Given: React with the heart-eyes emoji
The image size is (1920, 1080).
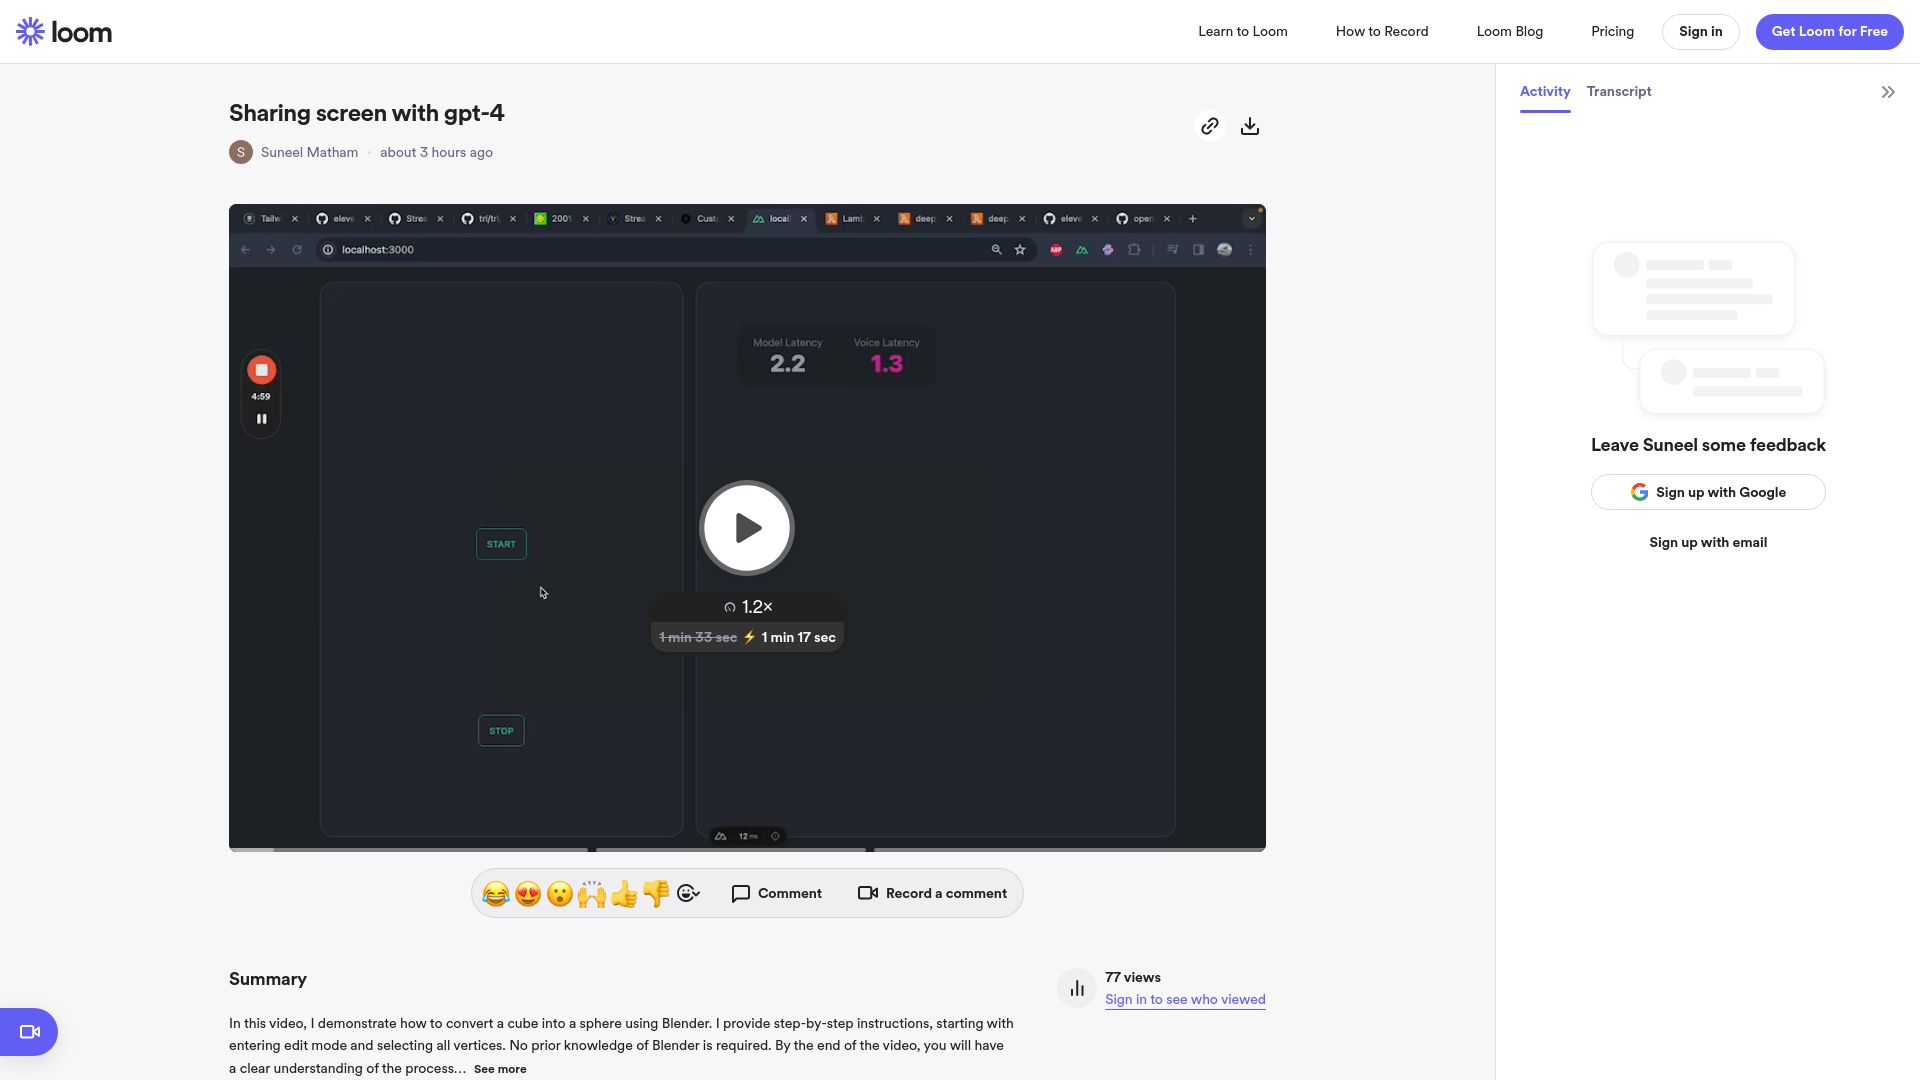Looking at the screenshot, I should pos(528,894).
